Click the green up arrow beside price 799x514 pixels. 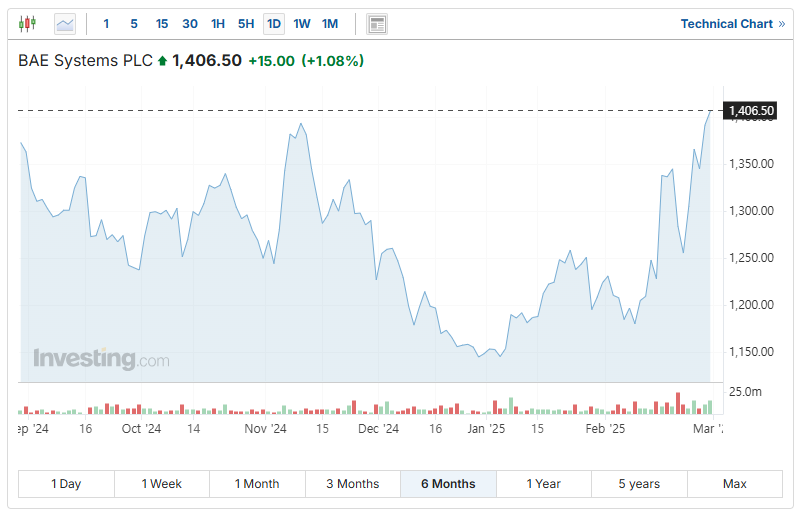point(163,61)
